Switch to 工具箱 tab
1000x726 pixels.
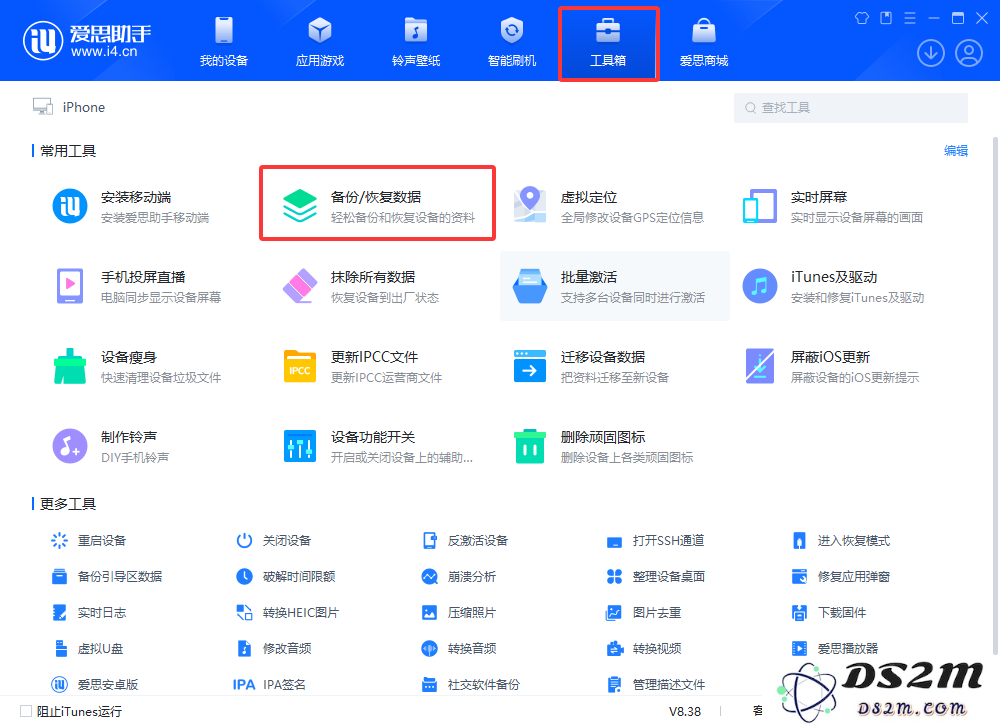(x=608, y=43)
